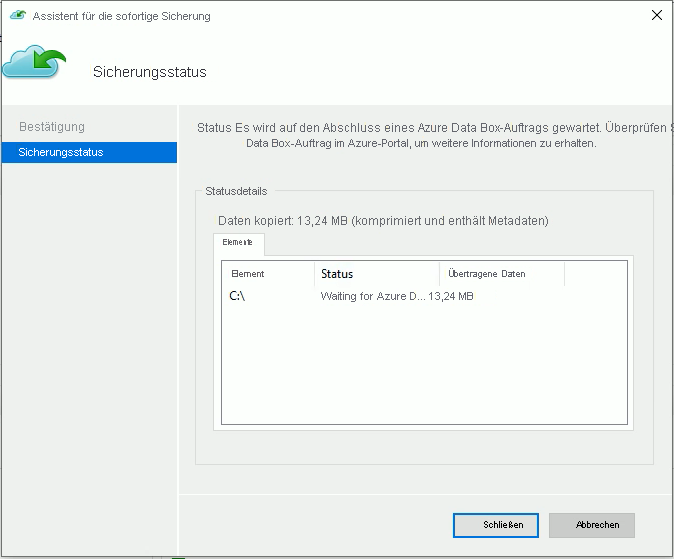Close the backup assistant window
This screenshot has height=559, width=674.
tap(656, 16)
